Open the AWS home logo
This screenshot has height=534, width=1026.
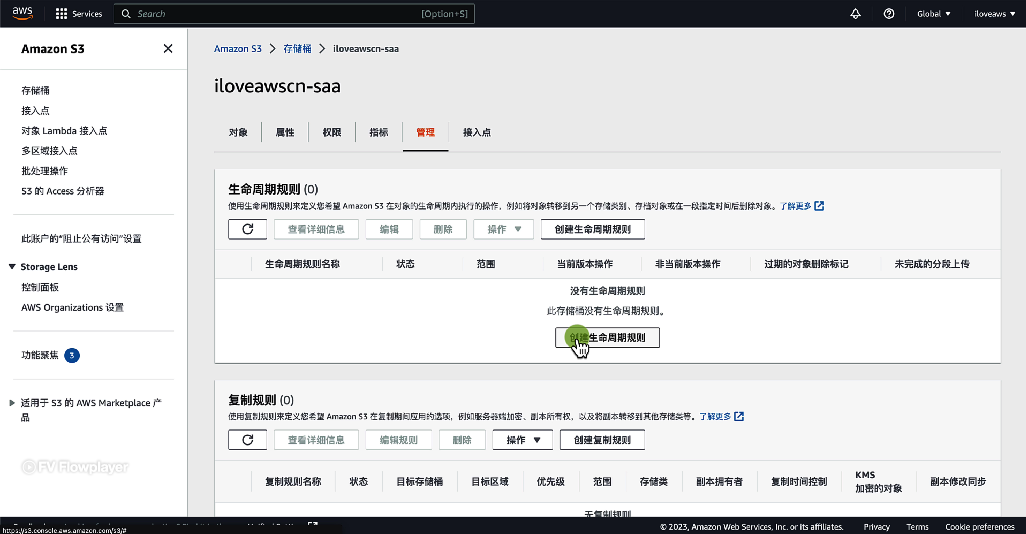pyautogui.click(x=22, y=13)
